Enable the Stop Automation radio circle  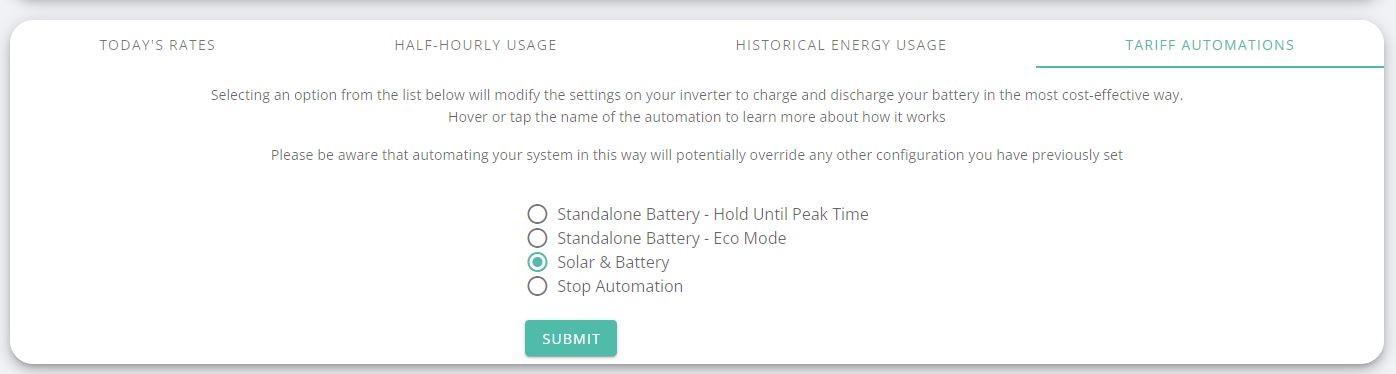[x=537, y=286]
